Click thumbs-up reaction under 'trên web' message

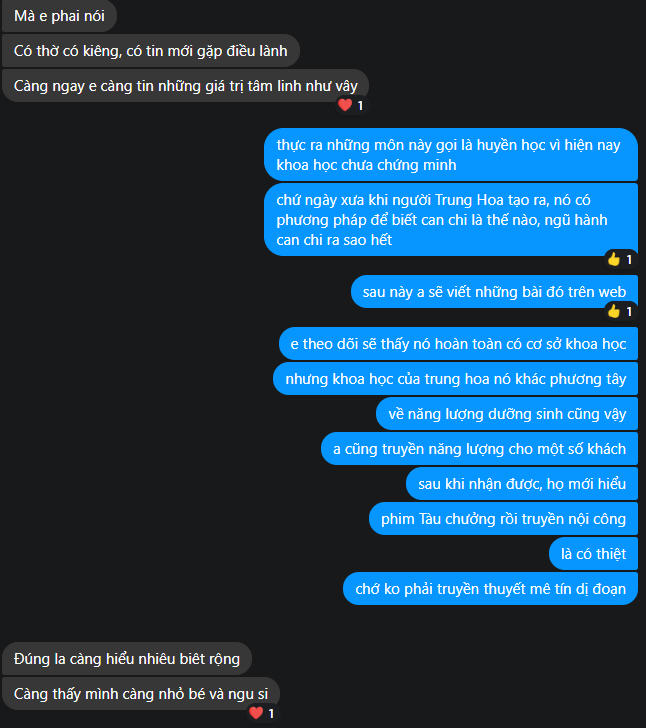620,311
